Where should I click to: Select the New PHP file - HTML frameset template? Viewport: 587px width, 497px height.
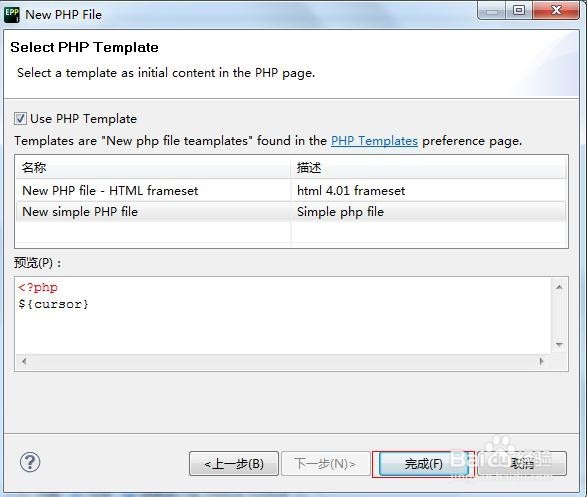click(x=110, y=190)
